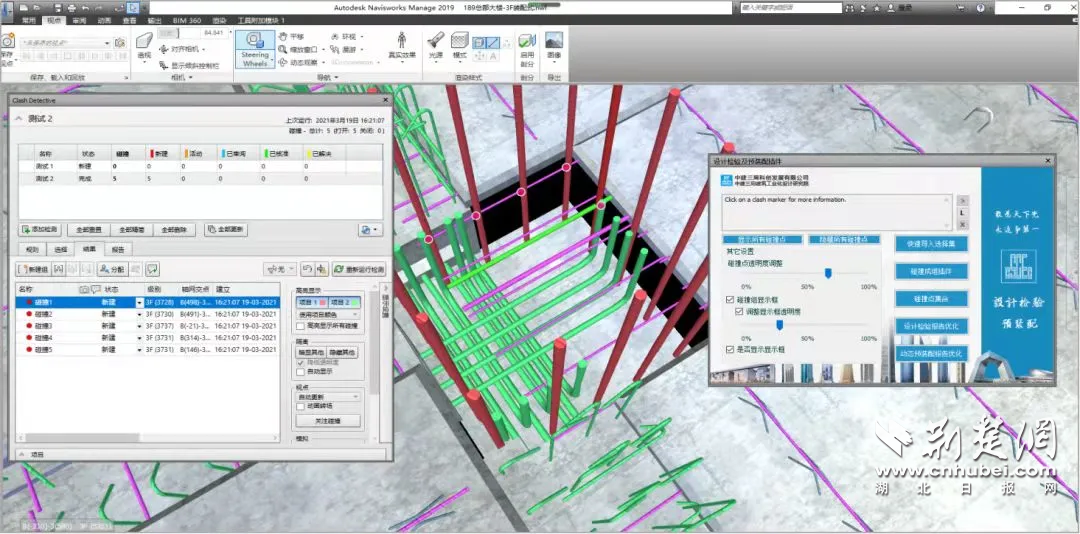Click the Walk (漫游) footsteps tool
1080x534 pixels.
click(344, 50)
